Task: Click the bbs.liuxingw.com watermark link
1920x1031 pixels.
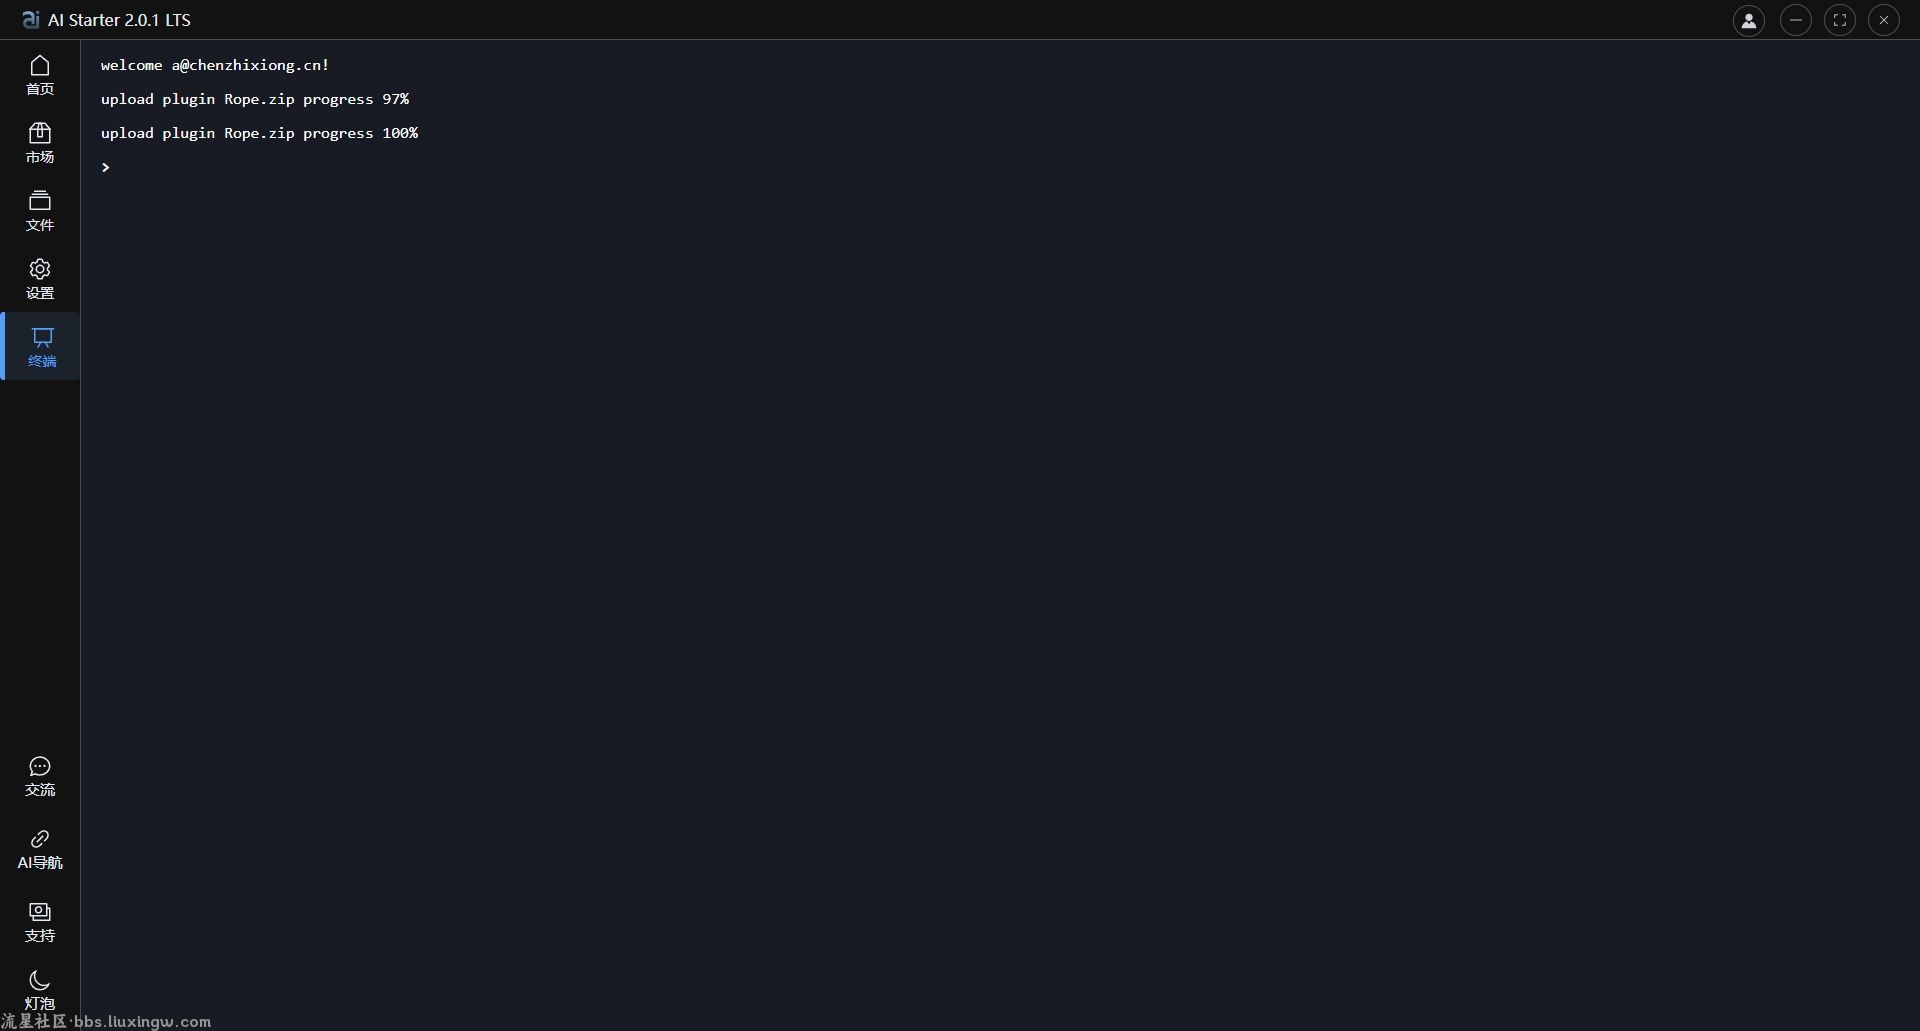Action: [143, 1021]
